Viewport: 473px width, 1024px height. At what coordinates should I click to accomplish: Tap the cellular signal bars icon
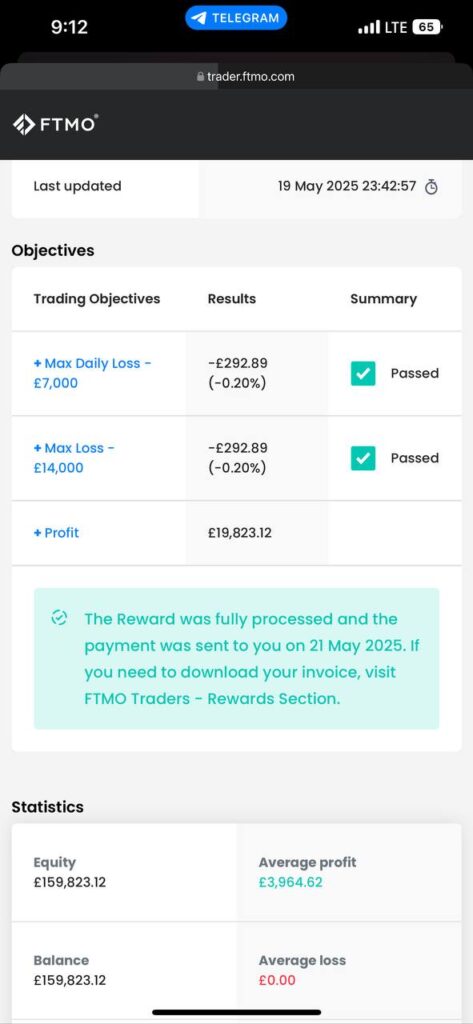(x=372, y=27)
